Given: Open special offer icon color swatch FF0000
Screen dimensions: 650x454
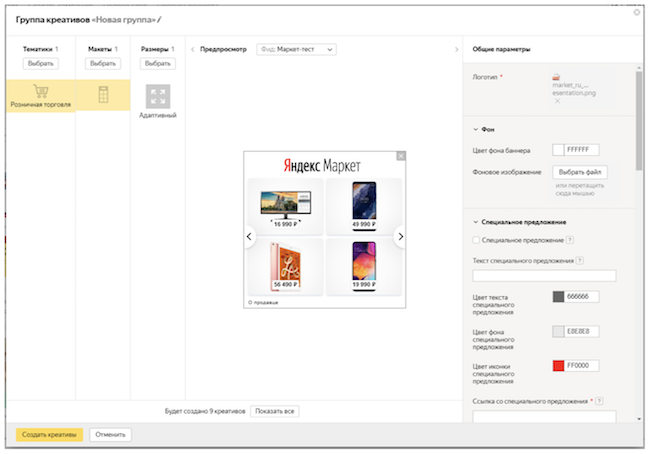Looking at the screenshot, I should point(558,366).
